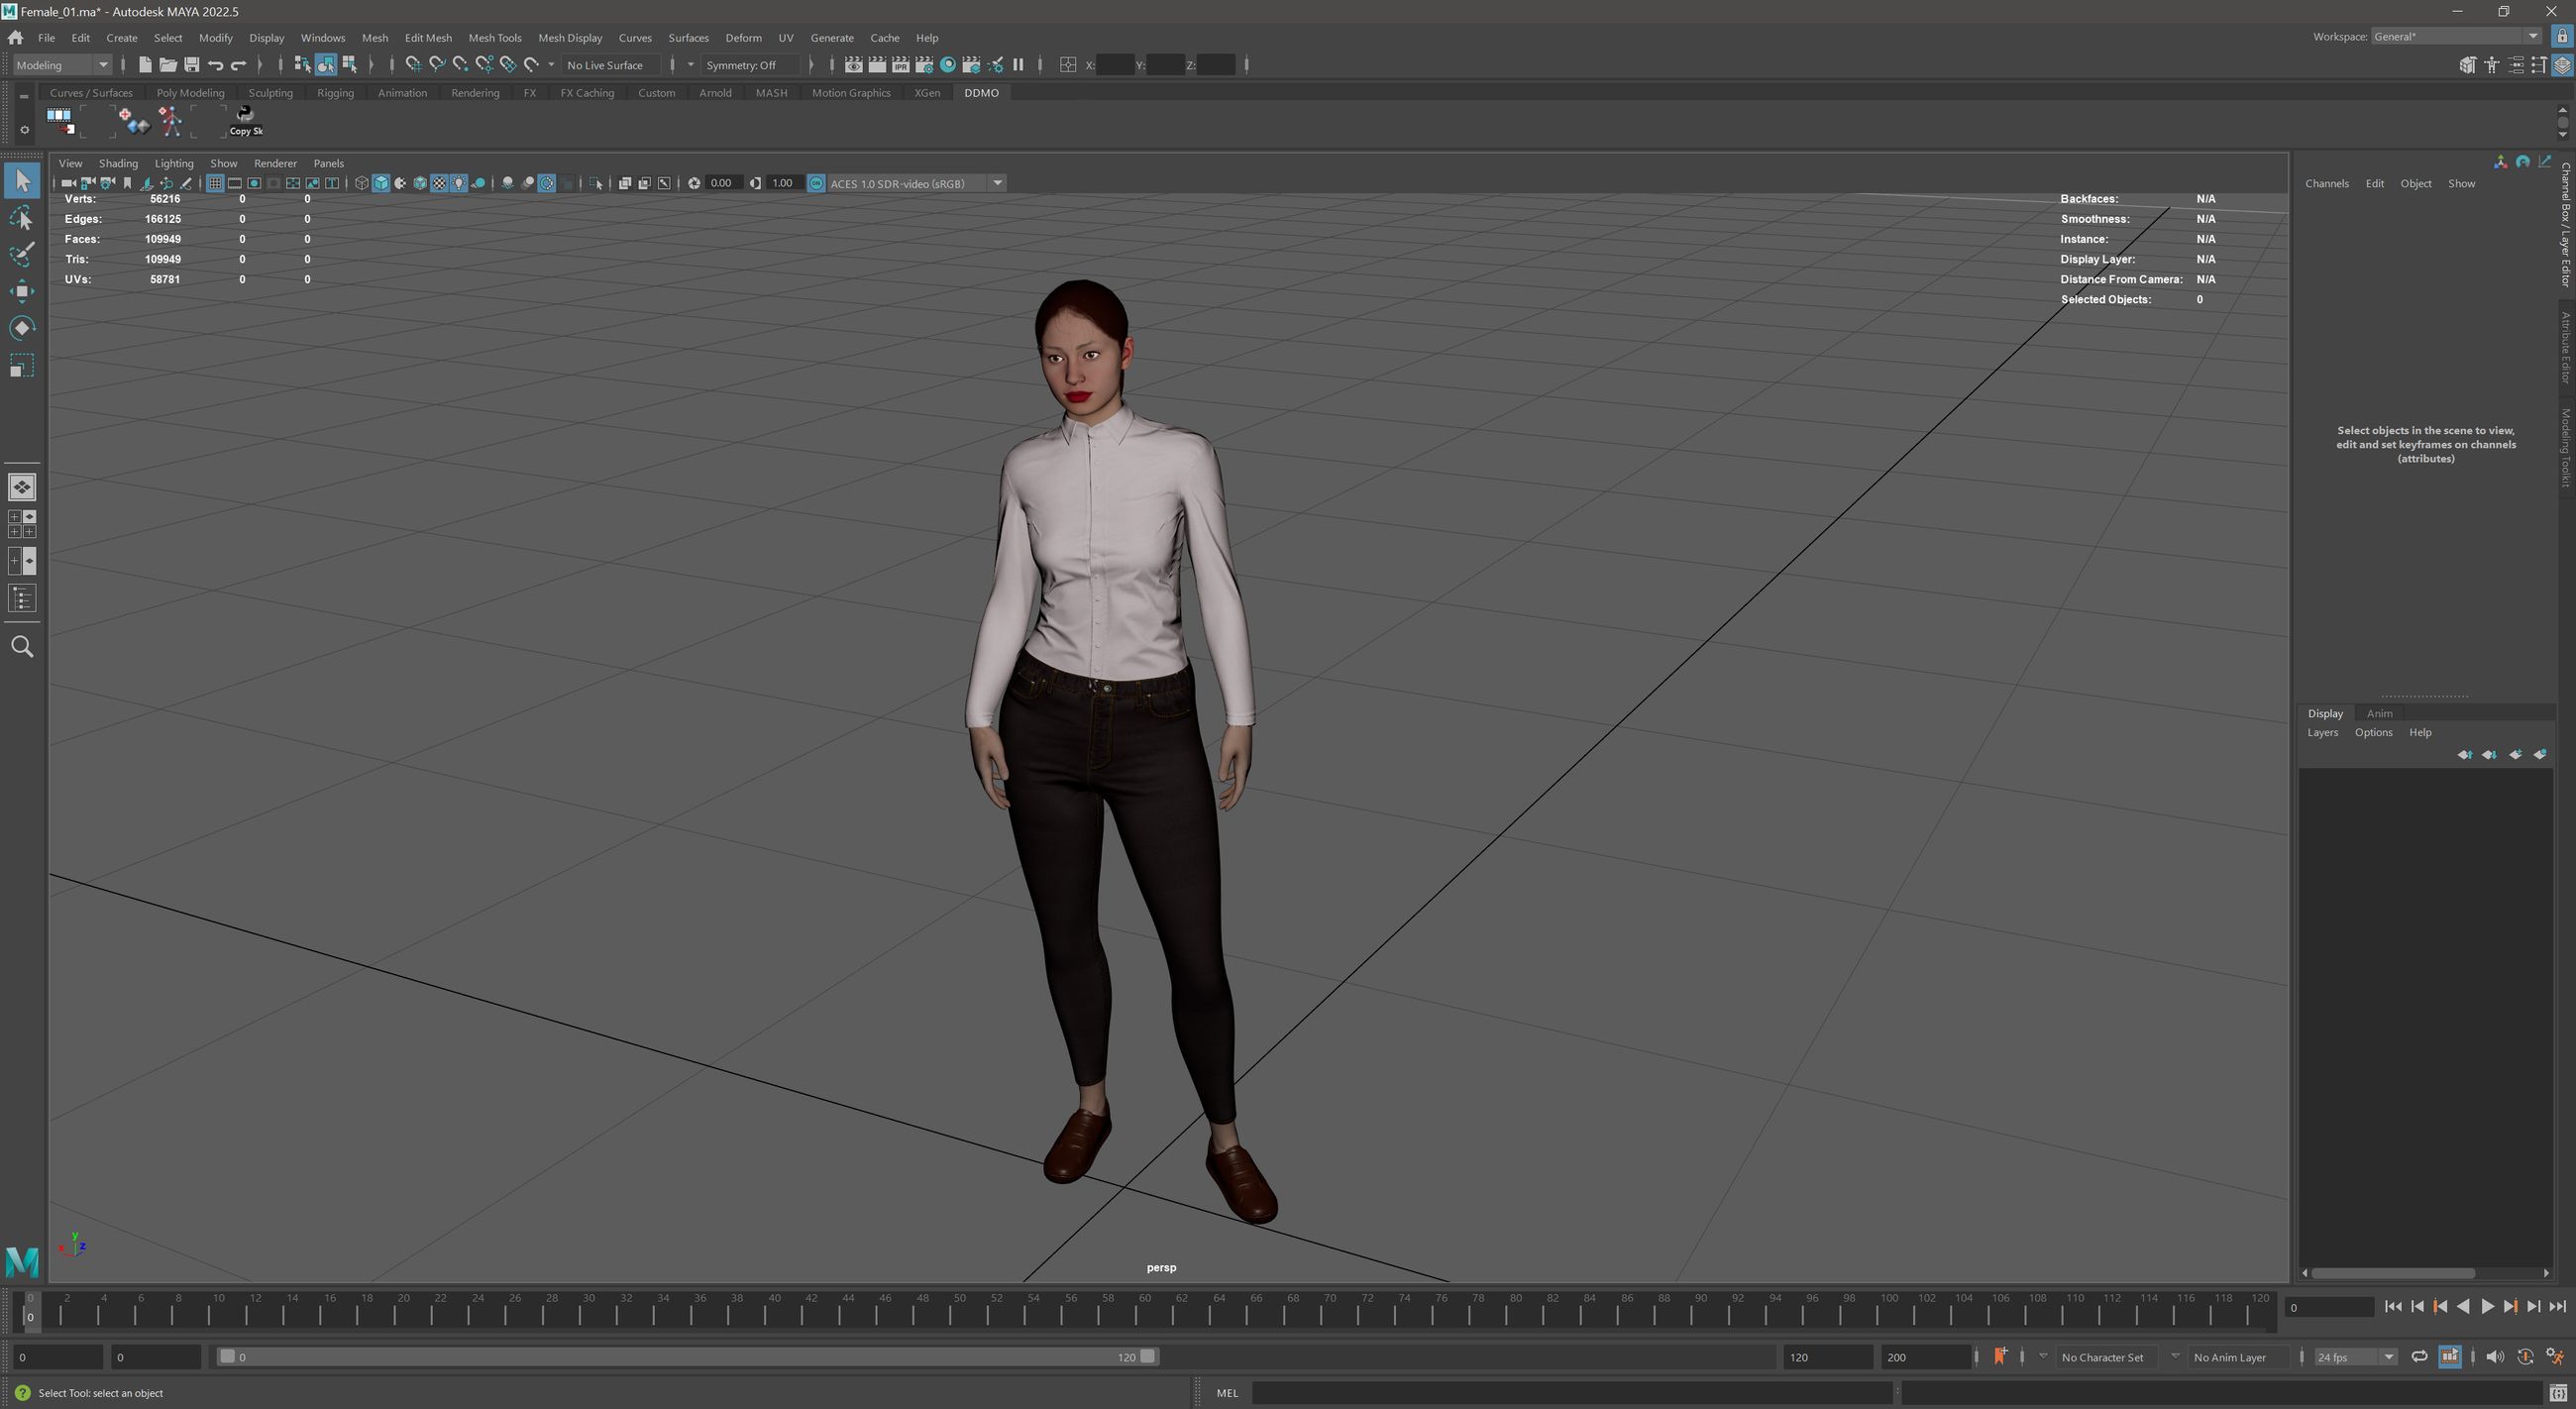Open the Render View icon in the status line
The height and width of the screenshot is (1409, 2576).
pos(854,65)
